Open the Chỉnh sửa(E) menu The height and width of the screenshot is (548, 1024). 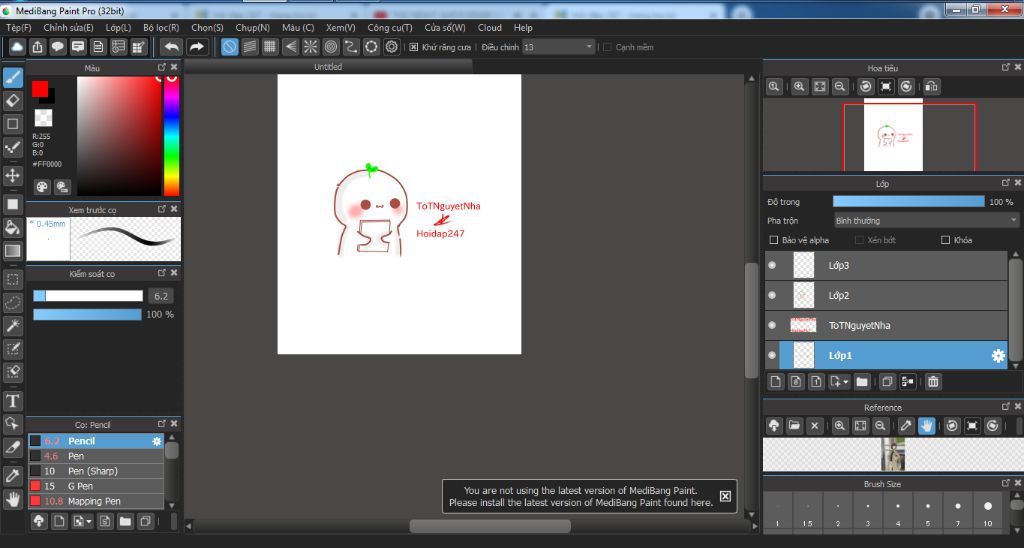pyautogui.click(x=69, y=27)
